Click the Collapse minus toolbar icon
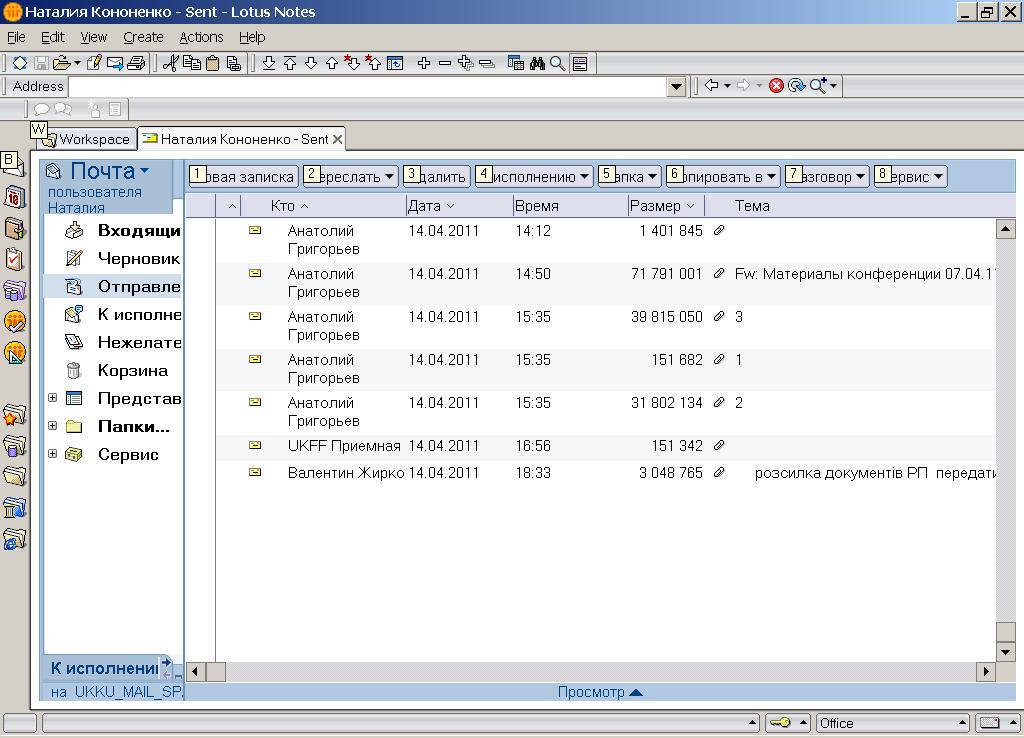Viewport: 1024px width, 738px height. 445,63
